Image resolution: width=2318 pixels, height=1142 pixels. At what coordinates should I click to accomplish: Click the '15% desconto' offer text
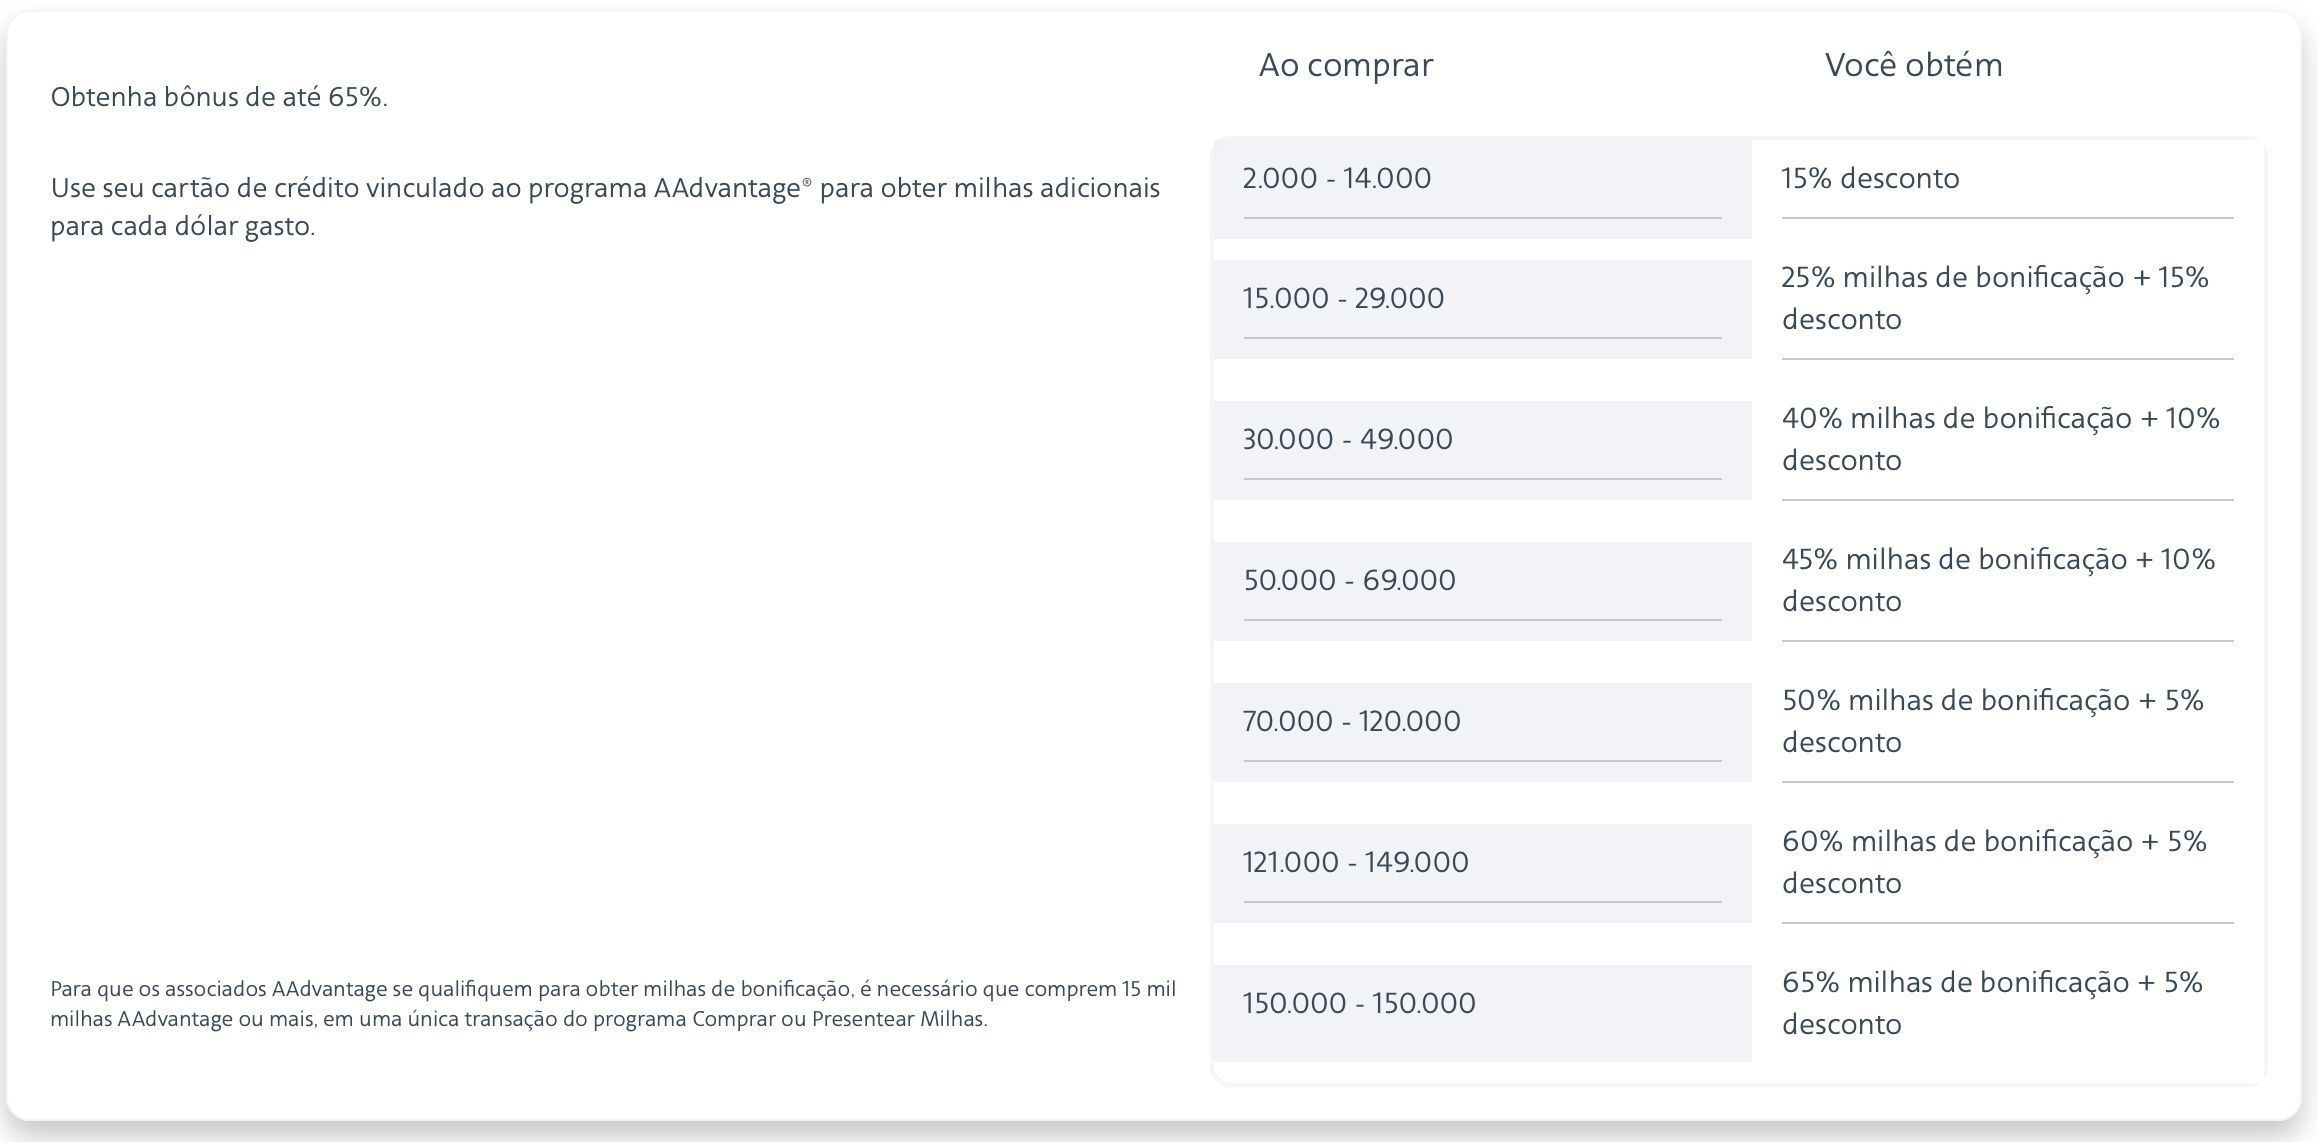(1870, 178)
